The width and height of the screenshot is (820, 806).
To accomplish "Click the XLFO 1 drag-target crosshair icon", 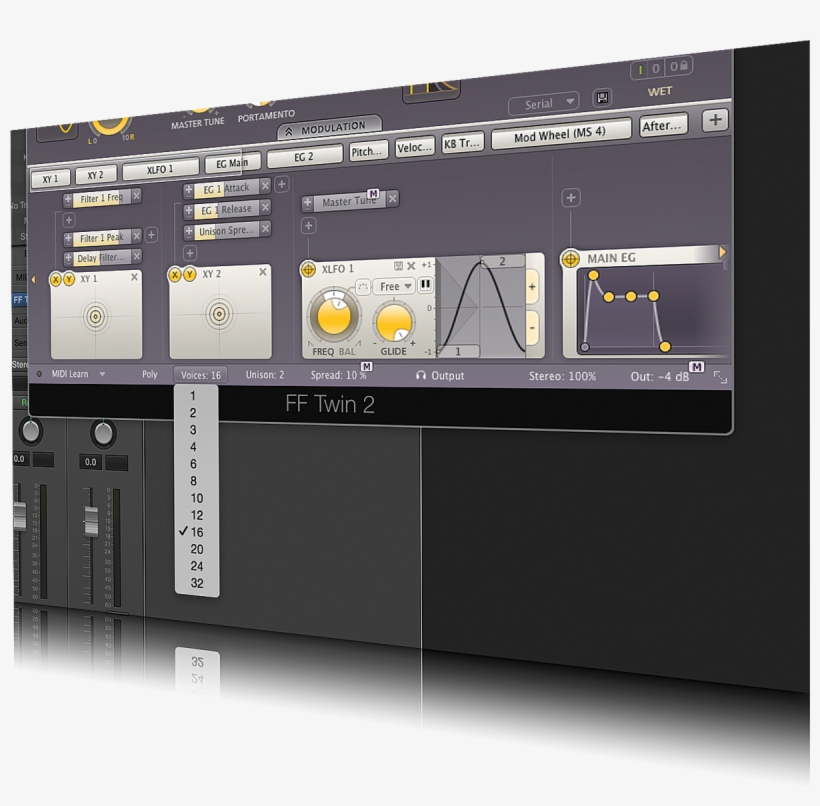I will point(308,270).
